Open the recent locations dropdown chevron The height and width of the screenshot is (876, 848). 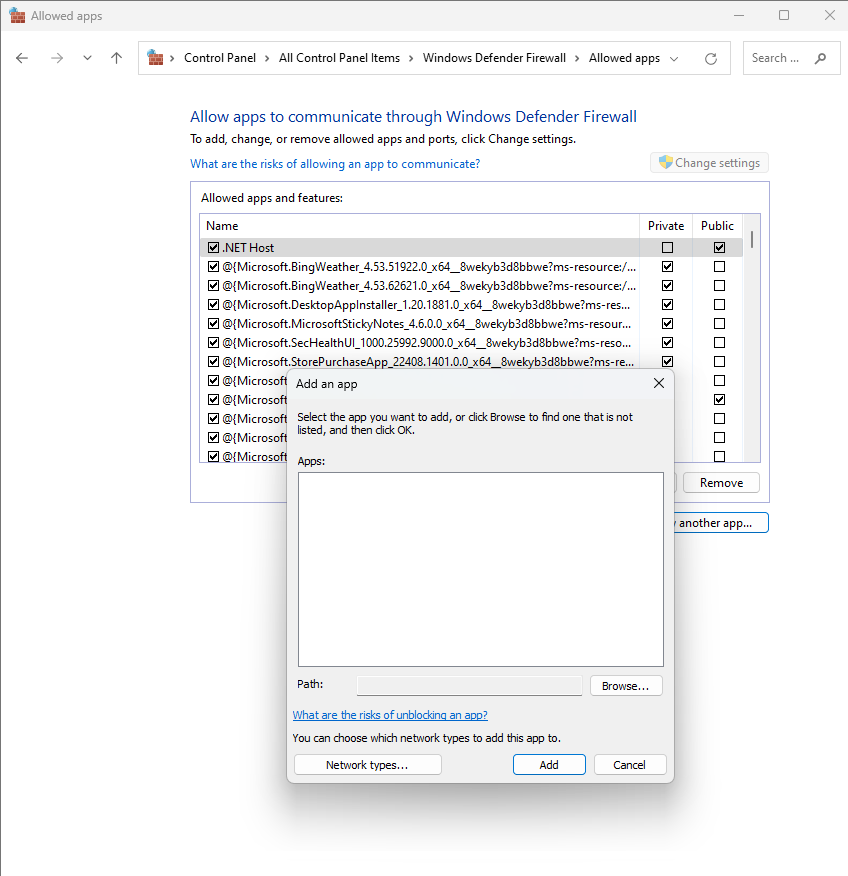click(x=87, y=58)
